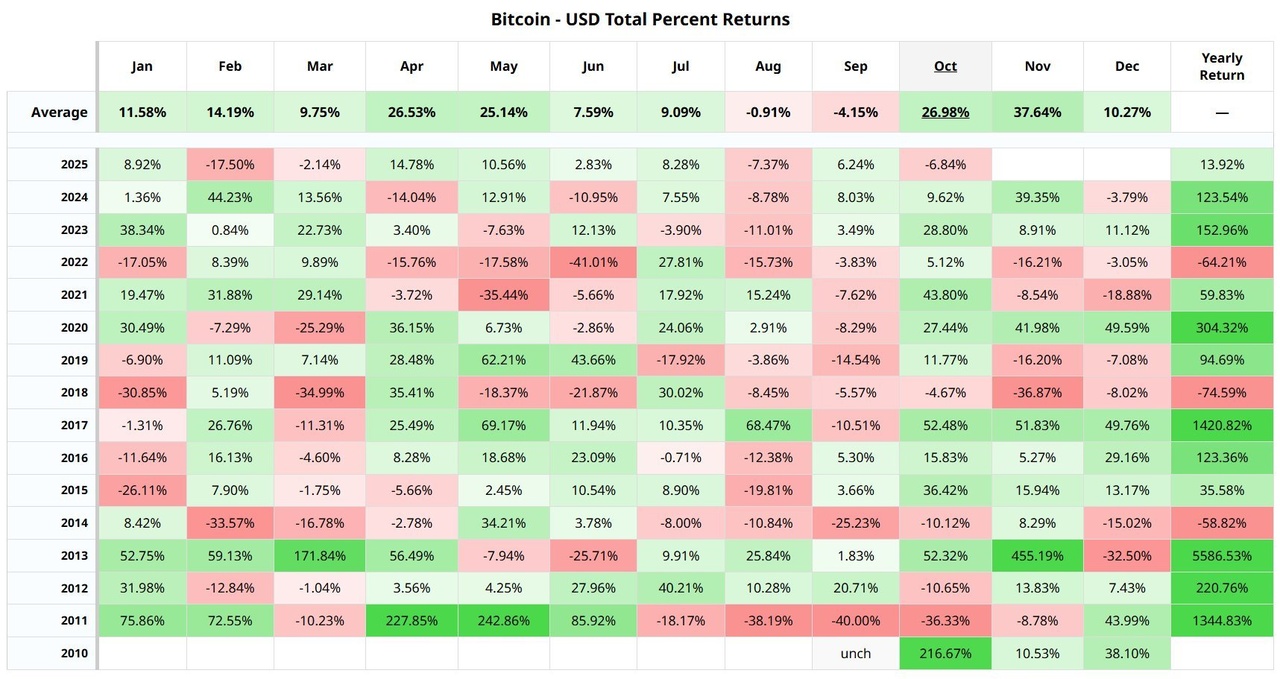Viewport: 1280px width, 679px height.
Task: Click the 2025 year row label
Action: [74, 164]
